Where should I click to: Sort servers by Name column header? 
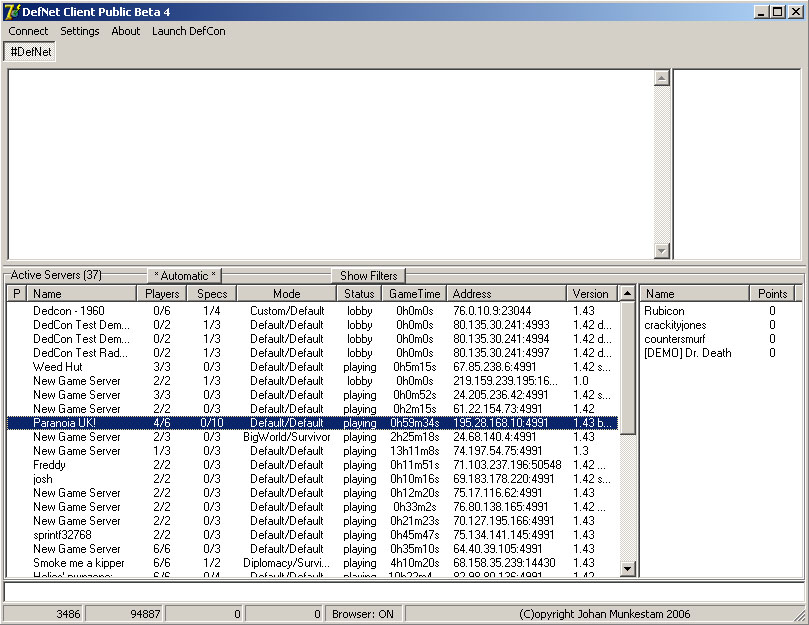(x=82, y=294)
